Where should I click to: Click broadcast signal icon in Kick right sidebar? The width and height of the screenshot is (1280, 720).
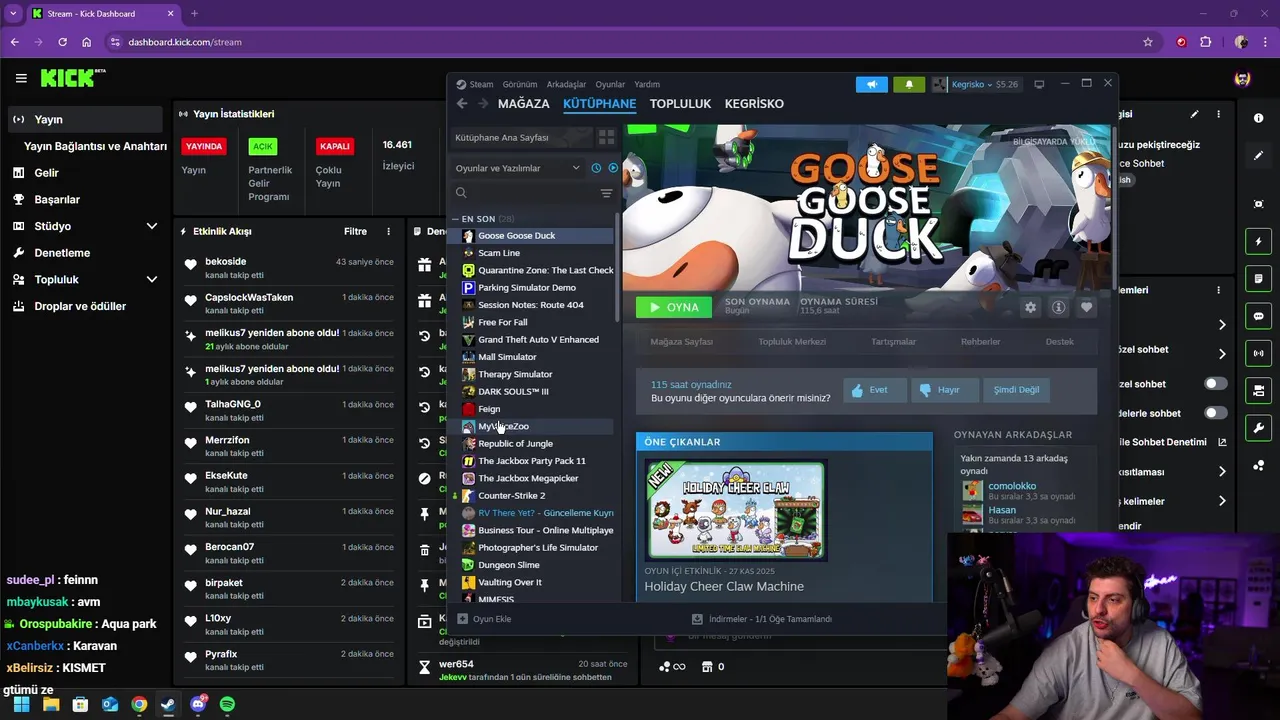click(x=1258, y=353)
